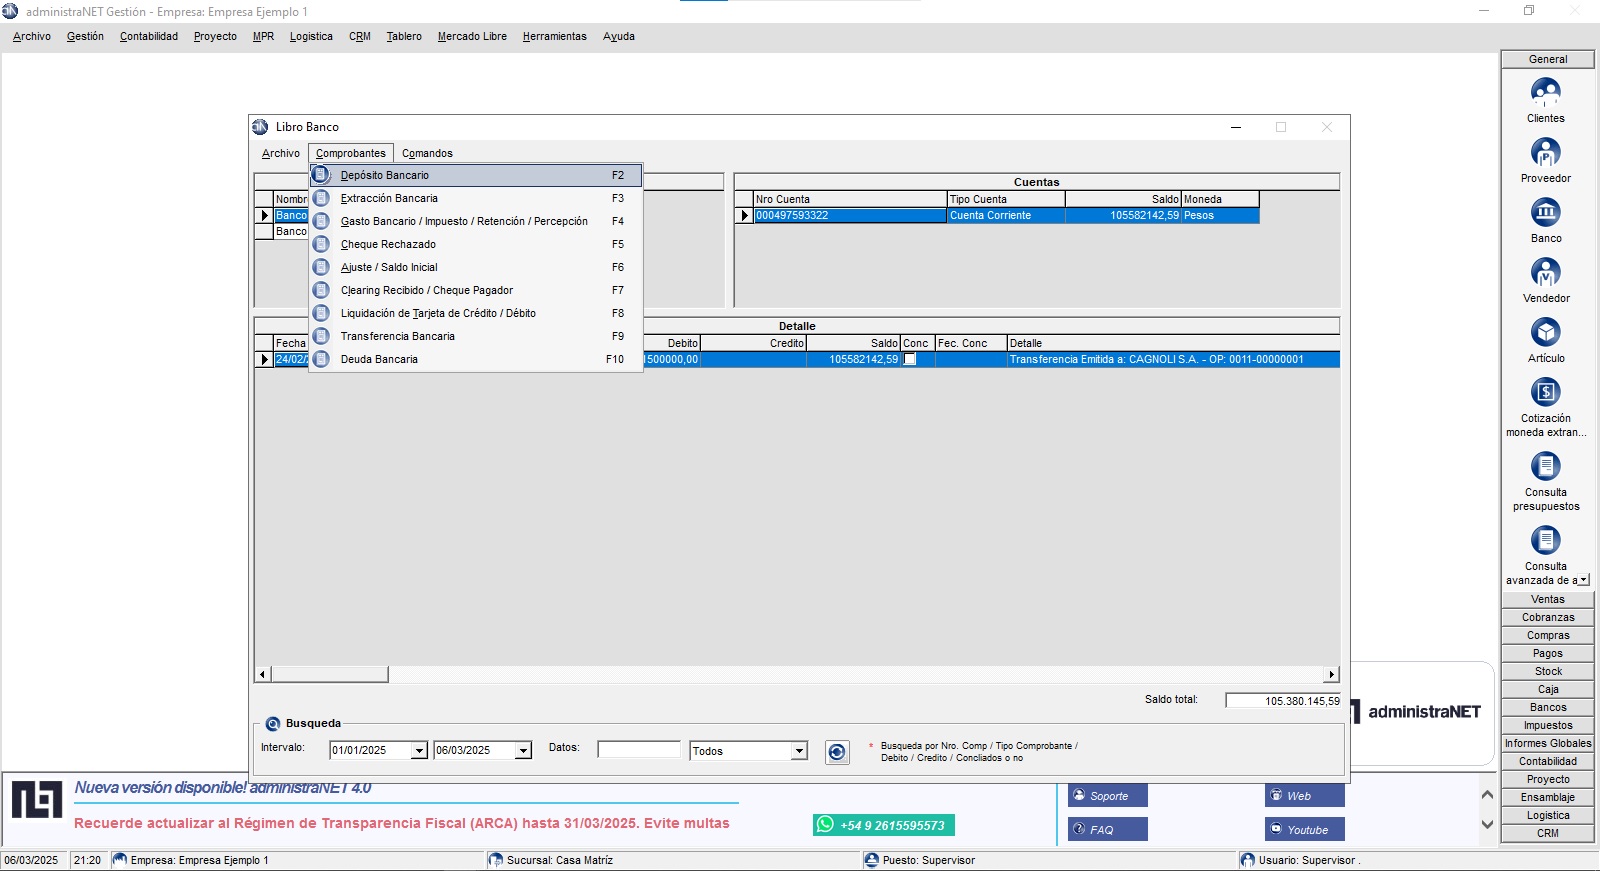Toggle the Conc checkbox in detail row

point(910,359)
